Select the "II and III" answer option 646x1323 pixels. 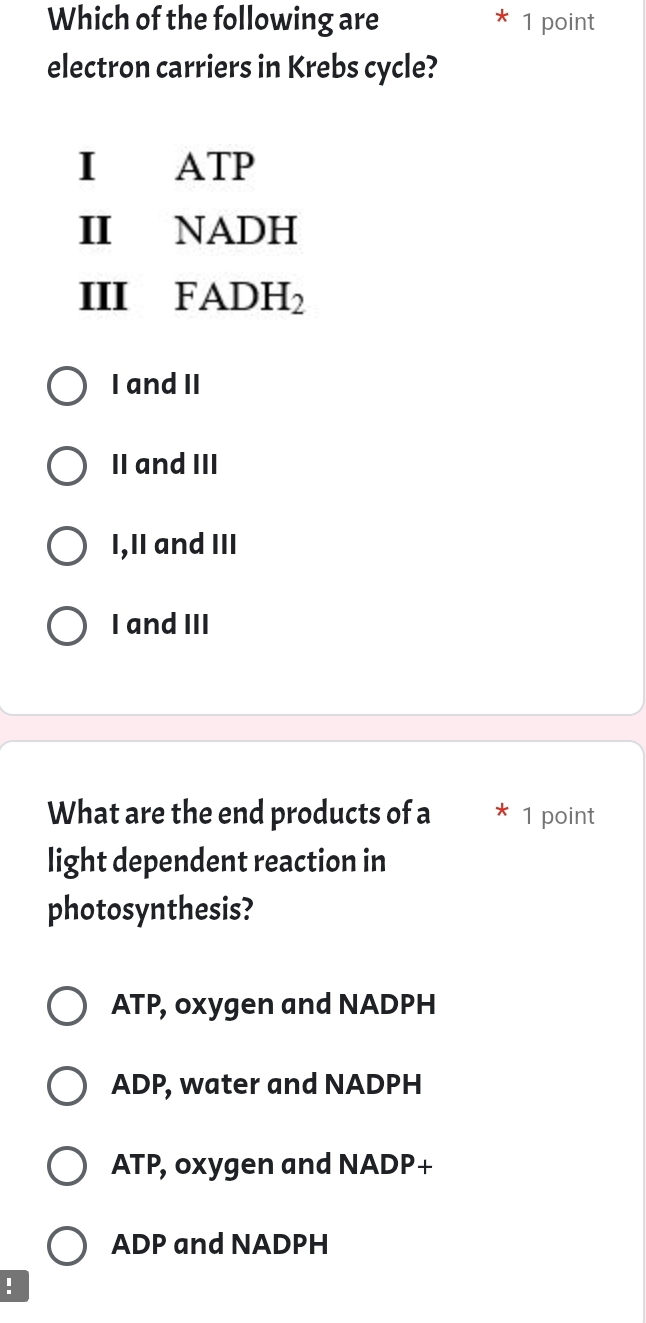(67, 466)
